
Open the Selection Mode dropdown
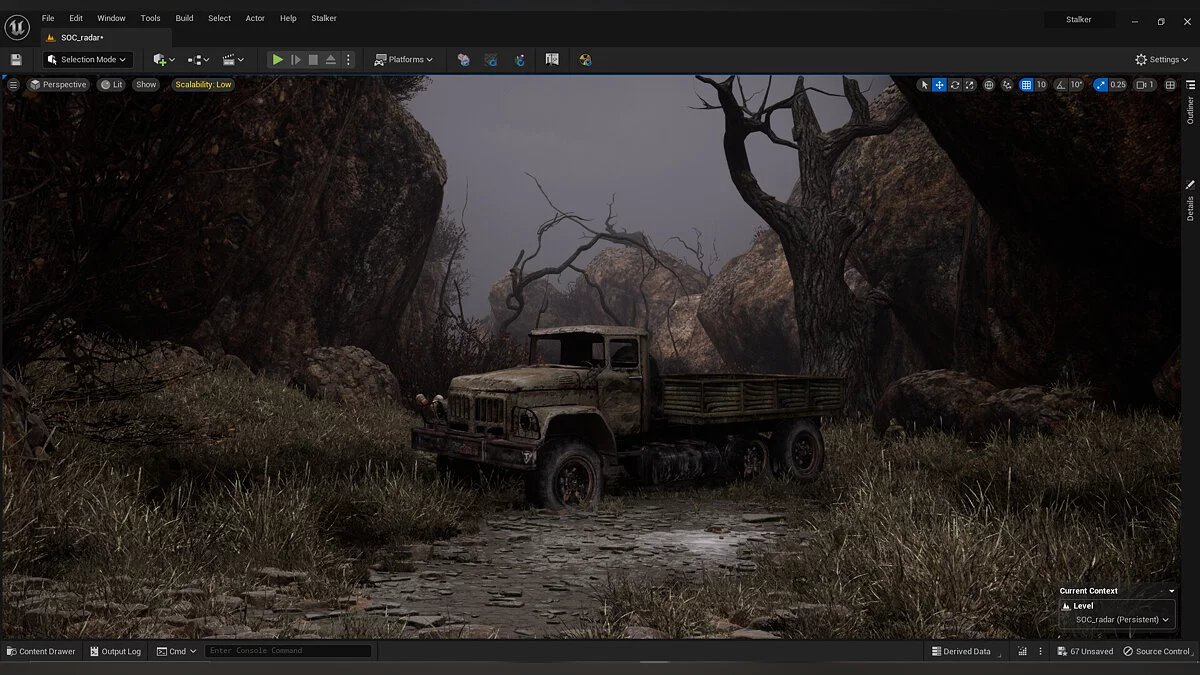(x=88, y=60)
